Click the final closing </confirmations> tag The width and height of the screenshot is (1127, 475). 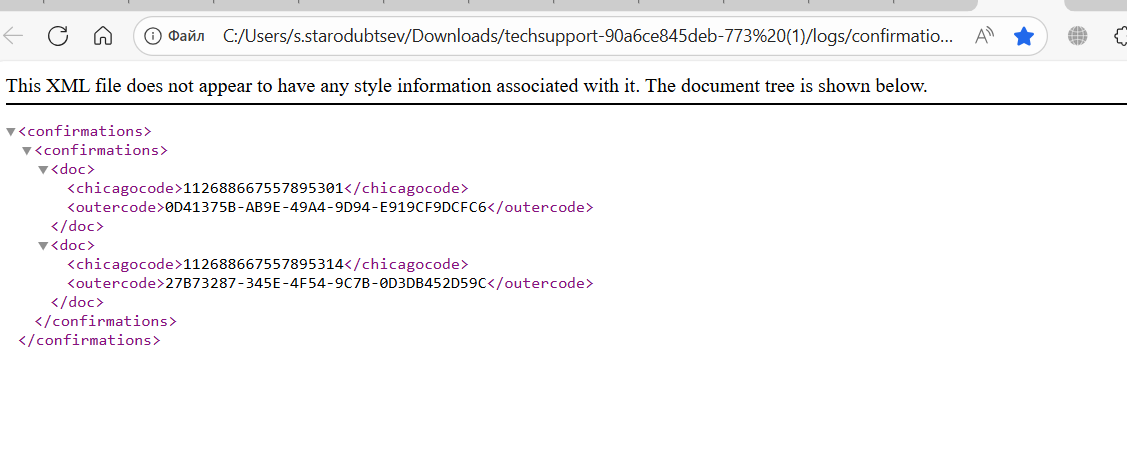pos(89,340)
